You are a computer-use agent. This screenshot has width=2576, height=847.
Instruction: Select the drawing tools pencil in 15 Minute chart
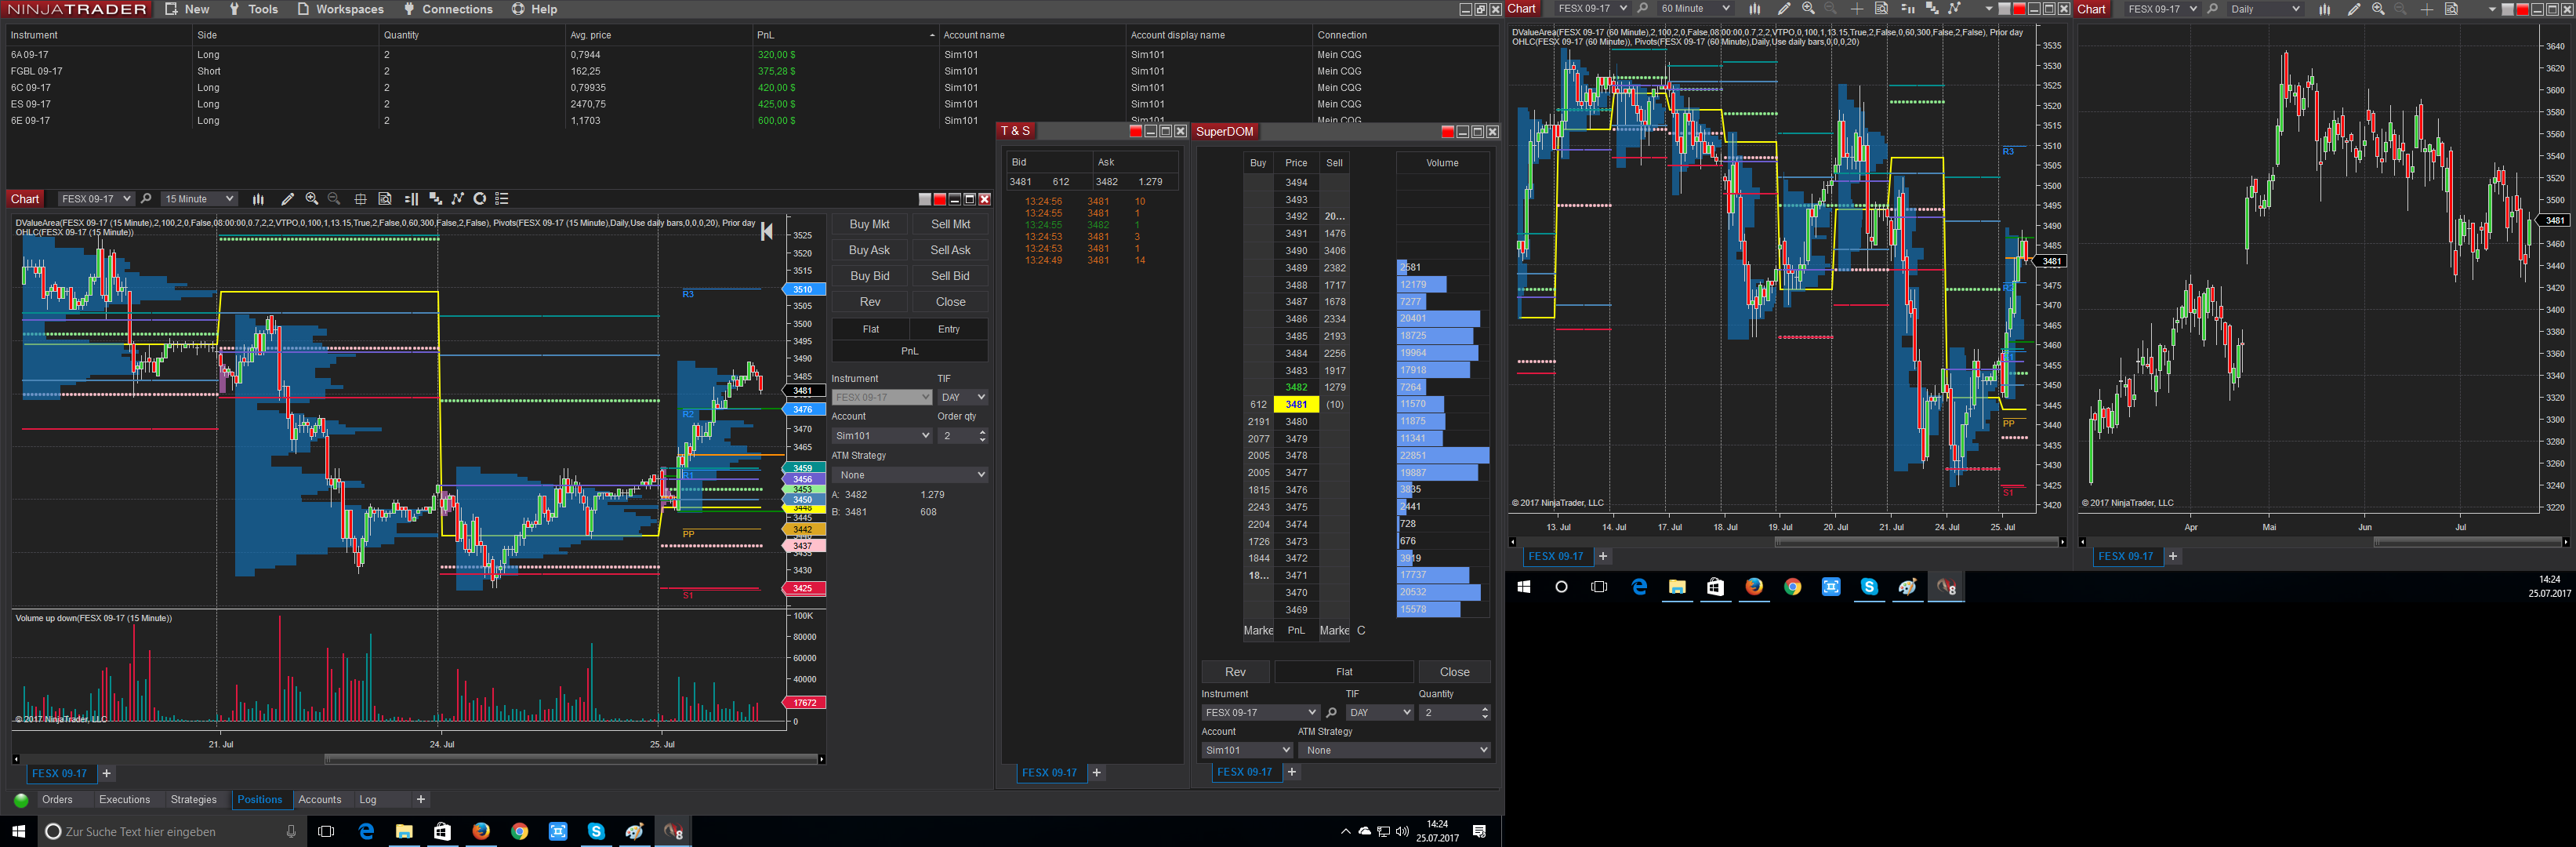pyautogui.click(x=288, y=199)
